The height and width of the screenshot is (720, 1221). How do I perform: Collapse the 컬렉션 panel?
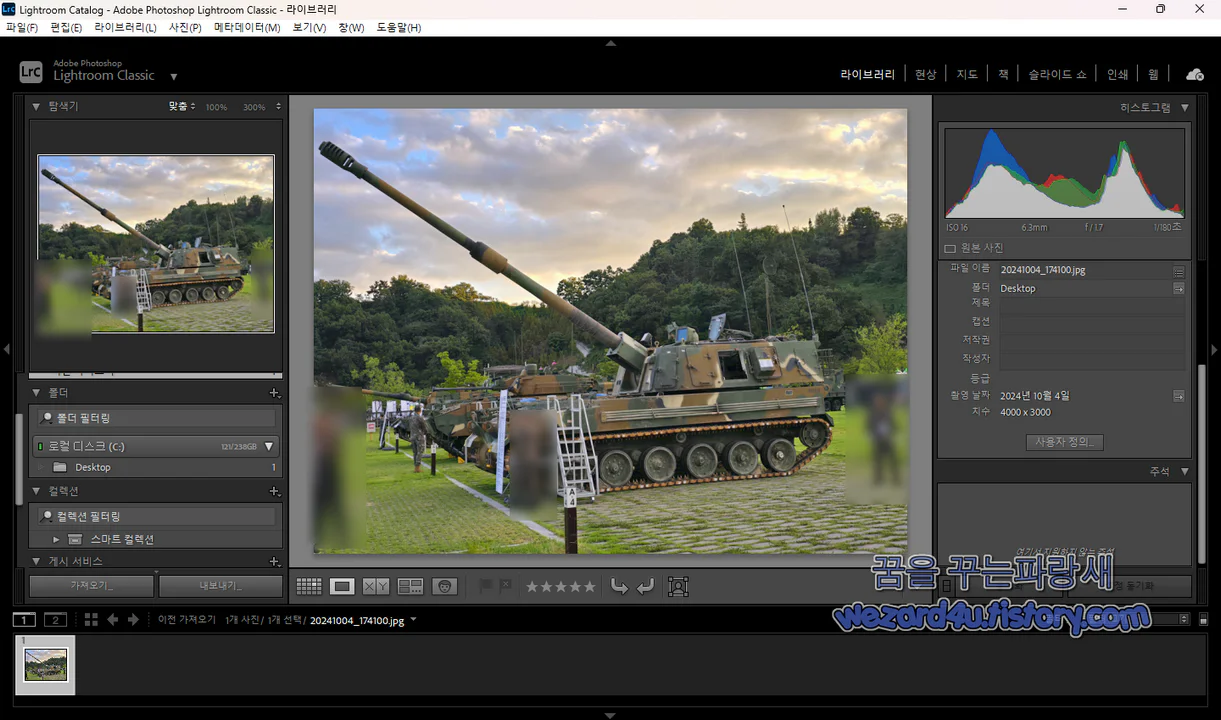[37, 491]
